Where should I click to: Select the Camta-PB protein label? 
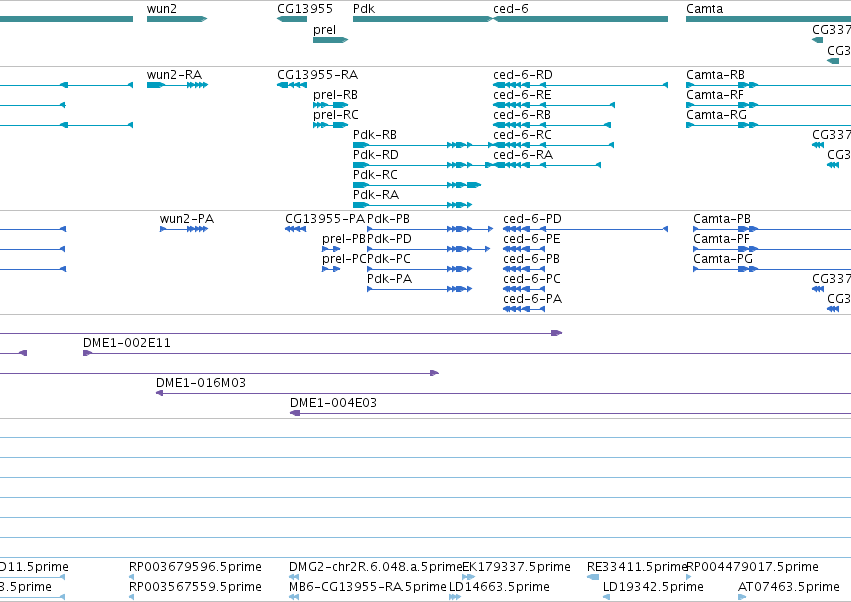722,219
